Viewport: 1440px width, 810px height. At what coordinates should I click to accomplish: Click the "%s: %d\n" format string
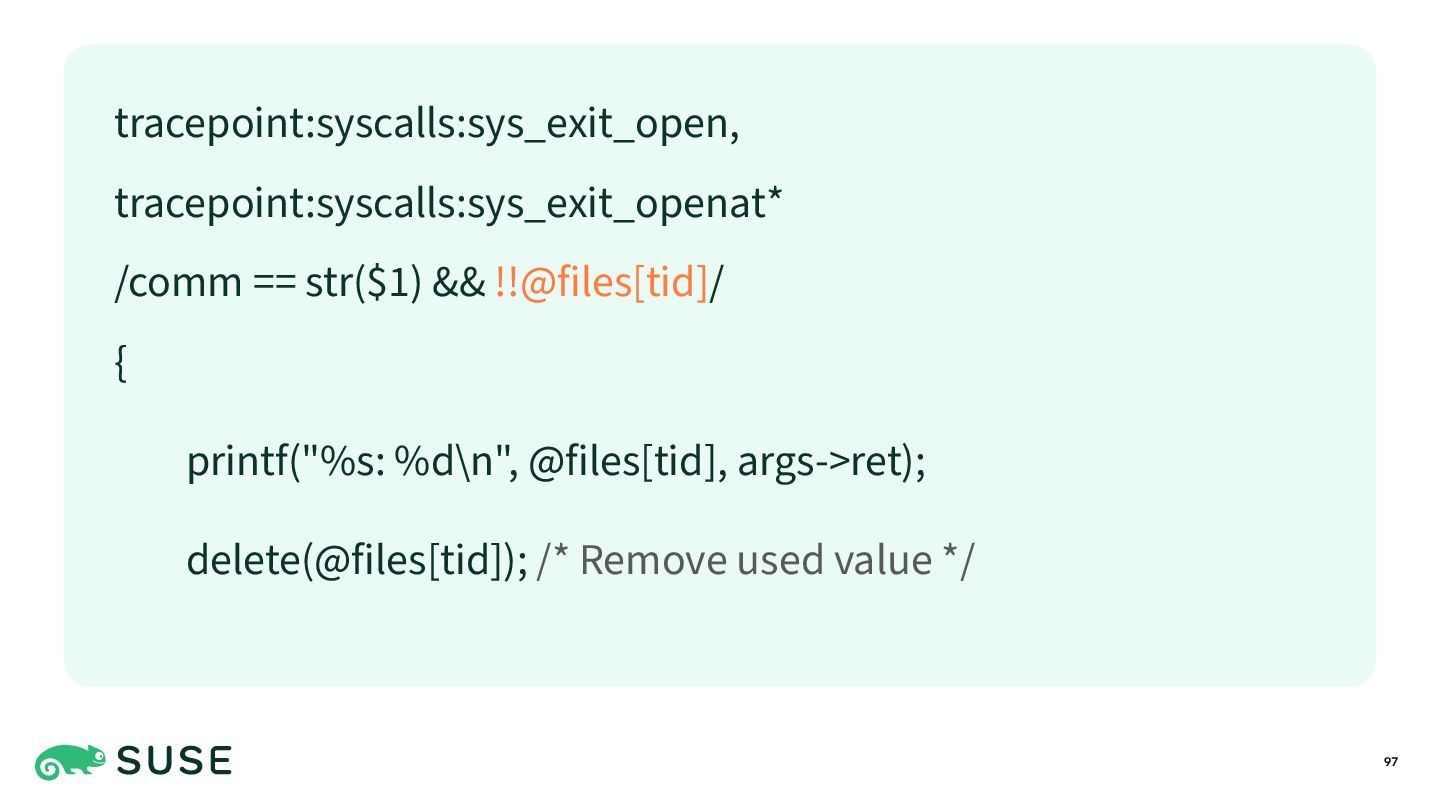[410, 462]
